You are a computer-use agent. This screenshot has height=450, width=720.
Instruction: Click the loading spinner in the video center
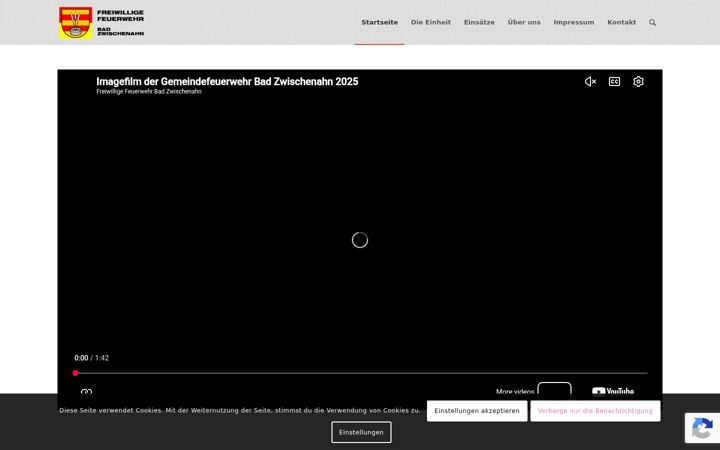[x=360, y=240]
